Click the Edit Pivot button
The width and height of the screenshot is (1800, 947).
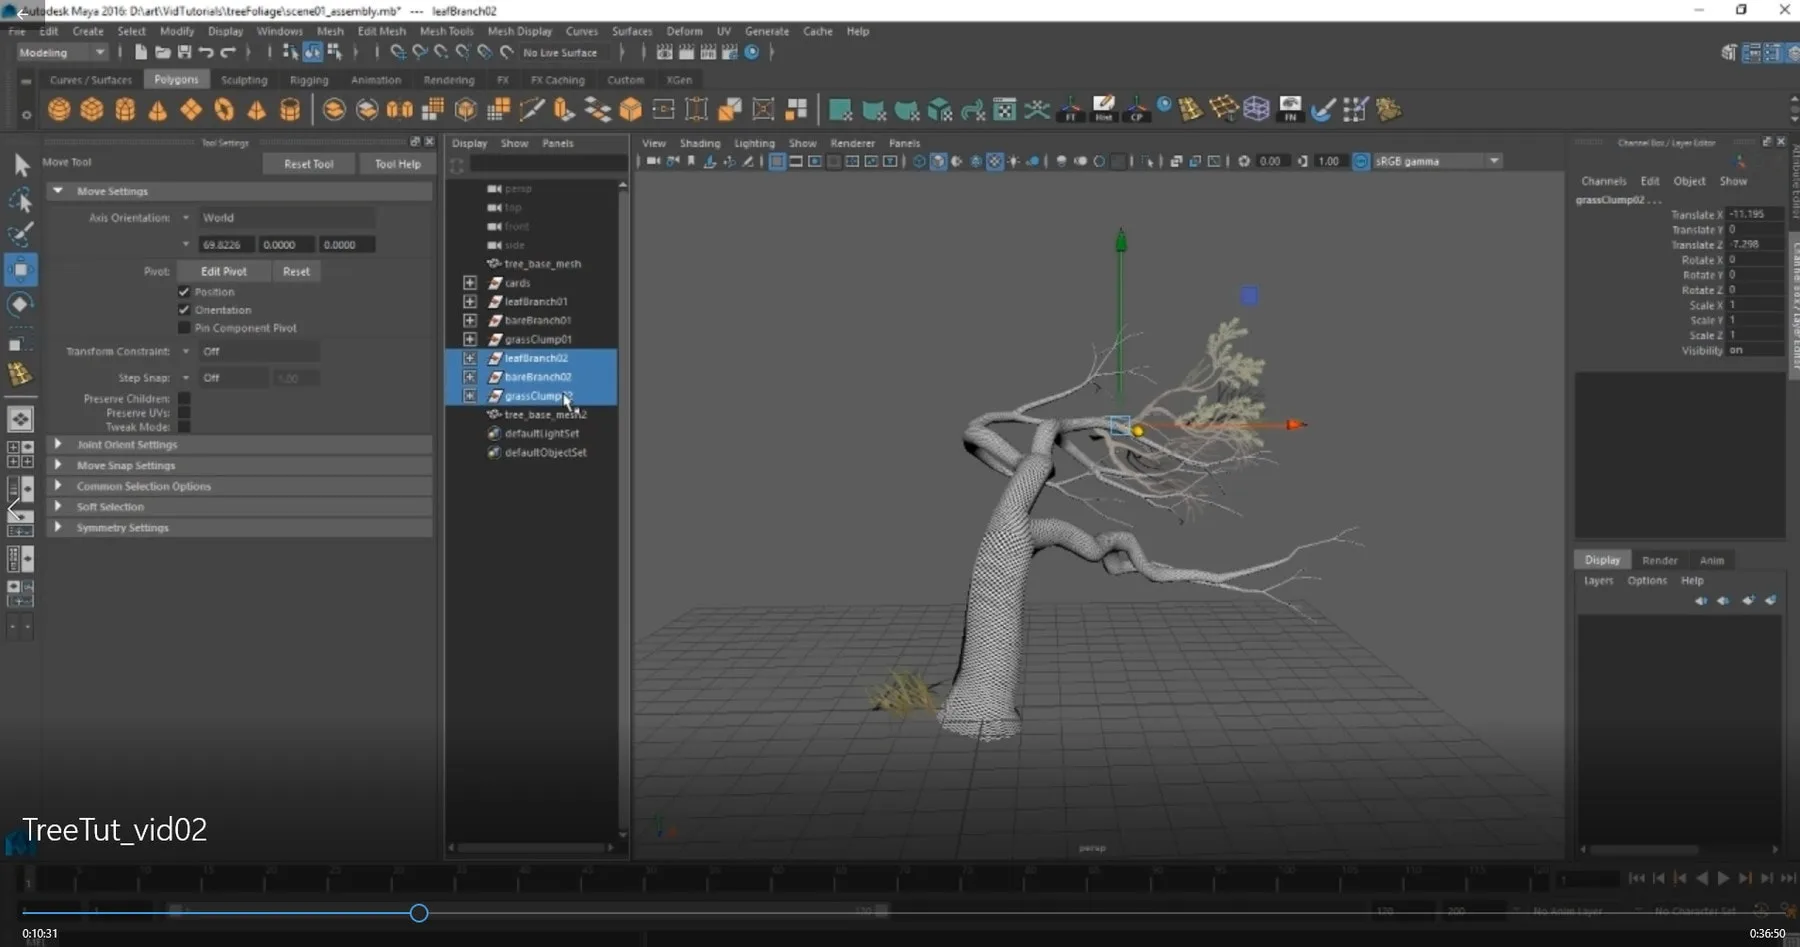pyautogui.click(x=224, y=271)
